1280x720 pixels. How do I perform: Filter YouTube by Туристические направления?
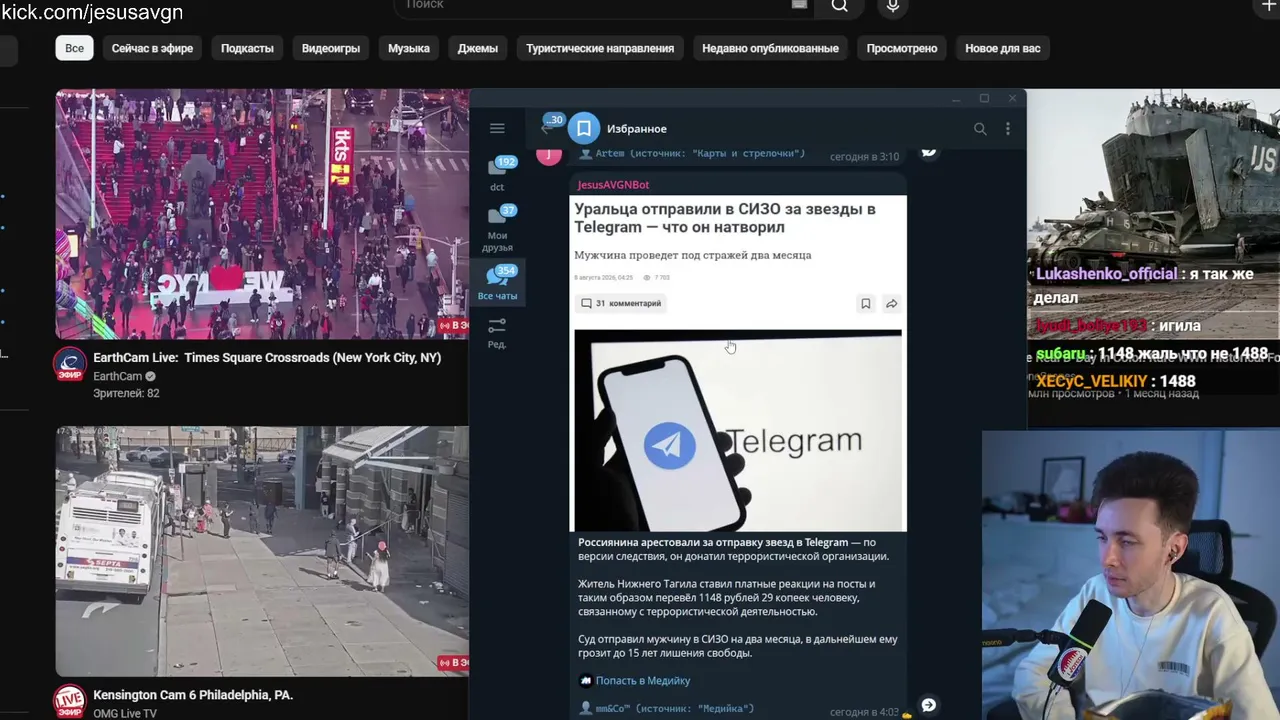pyautogui.click(x=600, y=48)
